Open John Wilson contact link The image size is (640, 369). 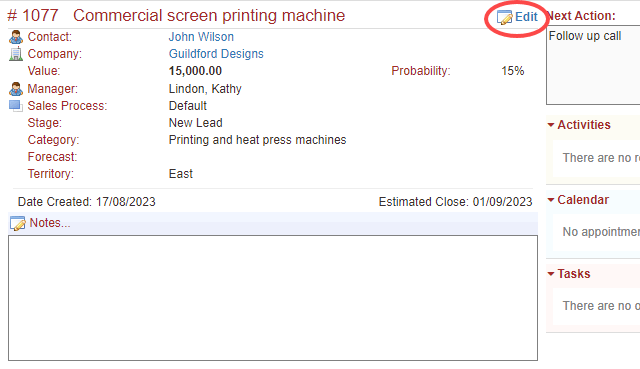(x=201, y=37)
